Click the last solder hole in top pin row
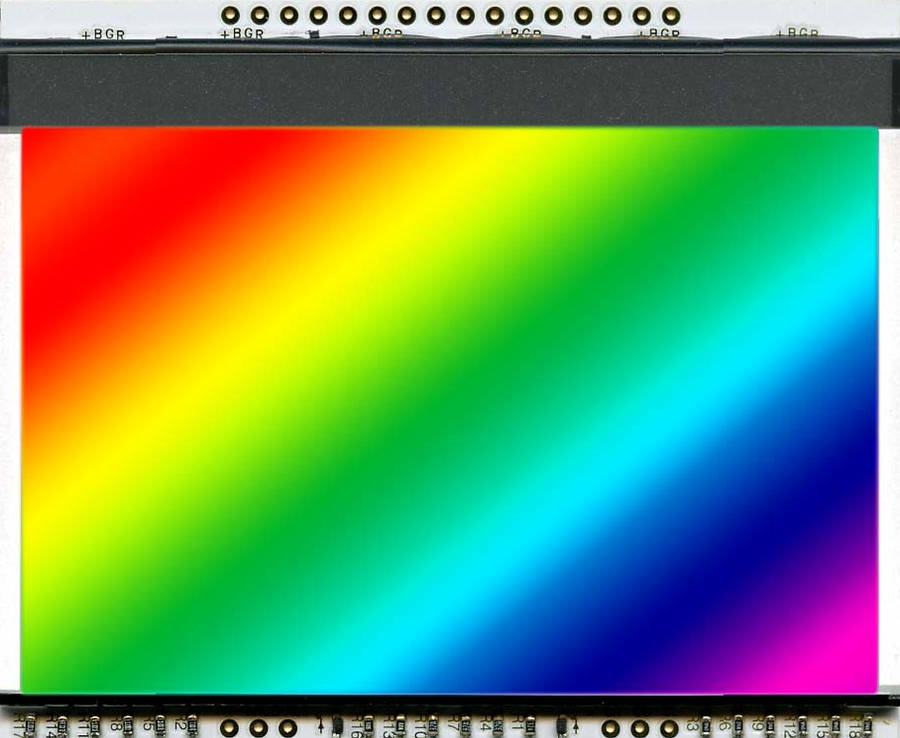 coord(671,15)
